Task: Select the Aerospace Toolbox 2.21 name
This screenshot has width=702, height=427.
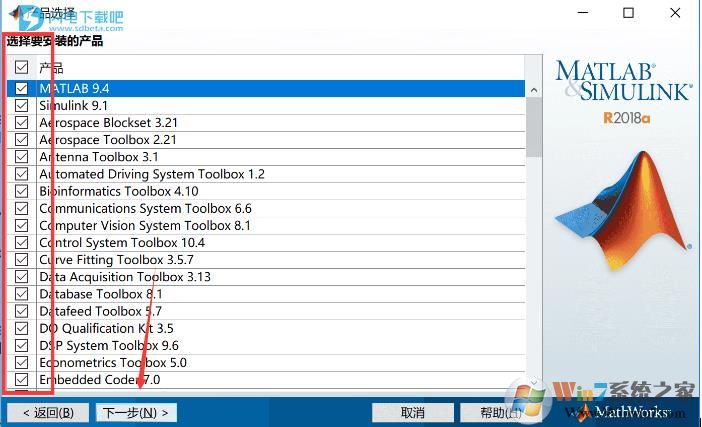Action: tap(108, 140)
